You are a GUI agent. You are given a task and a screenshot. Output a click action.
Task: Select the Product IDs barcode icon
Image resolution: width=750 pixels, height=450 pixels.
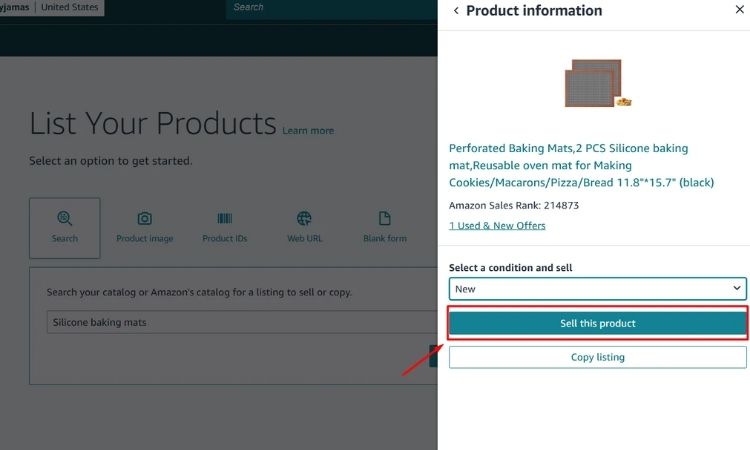click(224, 219)
